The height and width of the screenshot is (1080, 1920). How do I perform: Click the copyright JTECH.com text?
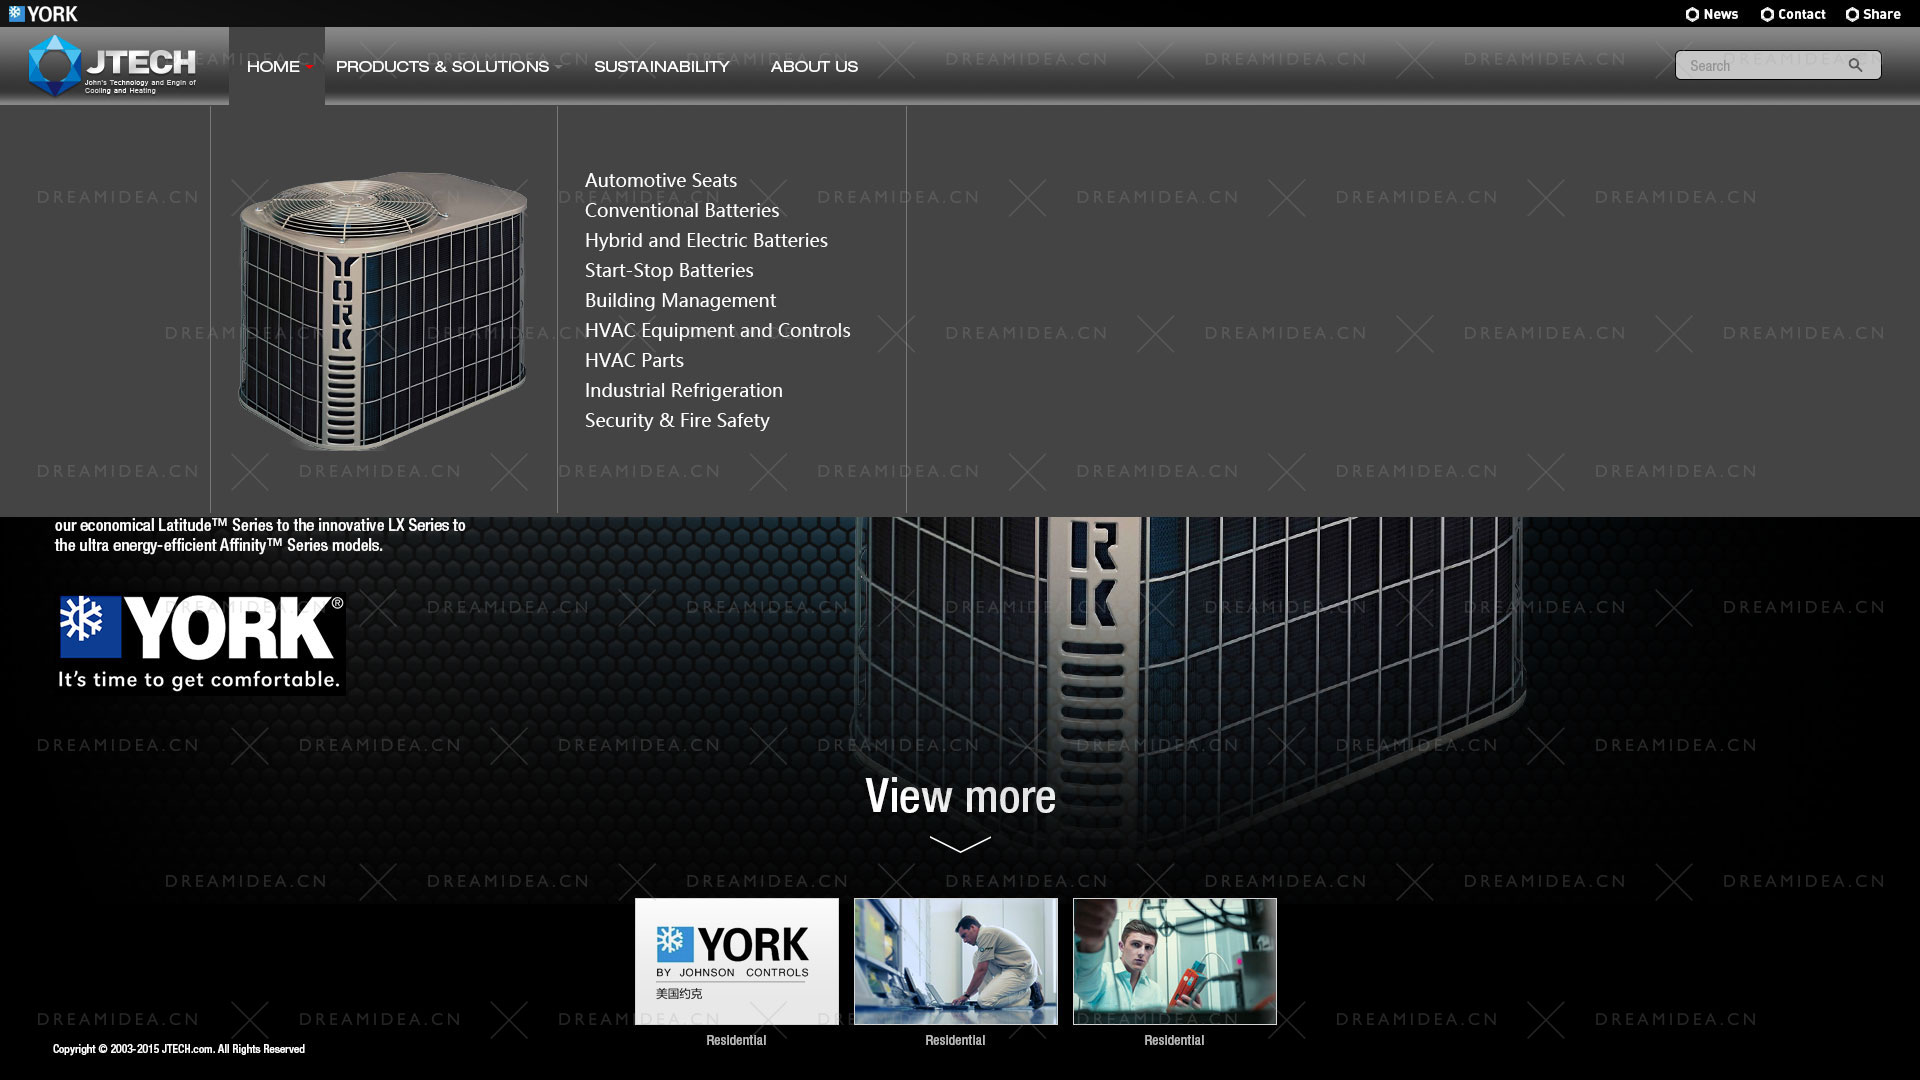tap(179, 1049)
